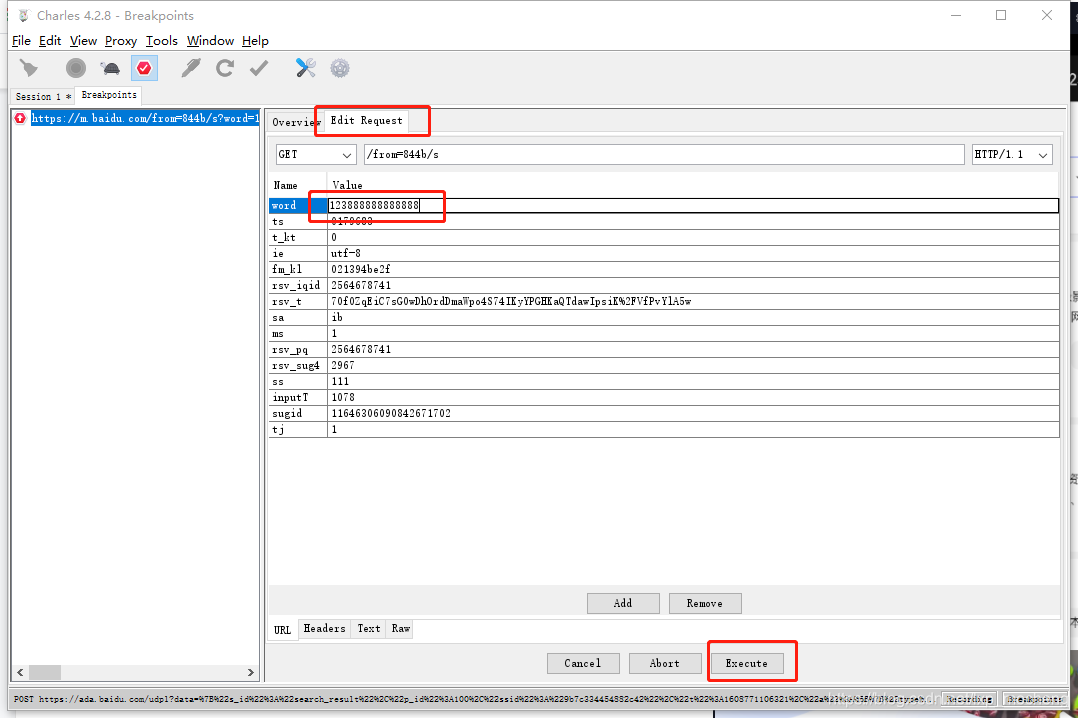Click the repeat request refresh icon
This screenshot has width=1078, height=718.
click(x=225, y=68)
